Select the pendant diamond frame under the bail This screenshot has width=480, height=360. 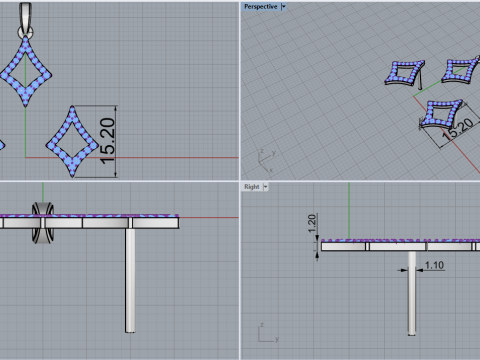[x=26, y=72]
